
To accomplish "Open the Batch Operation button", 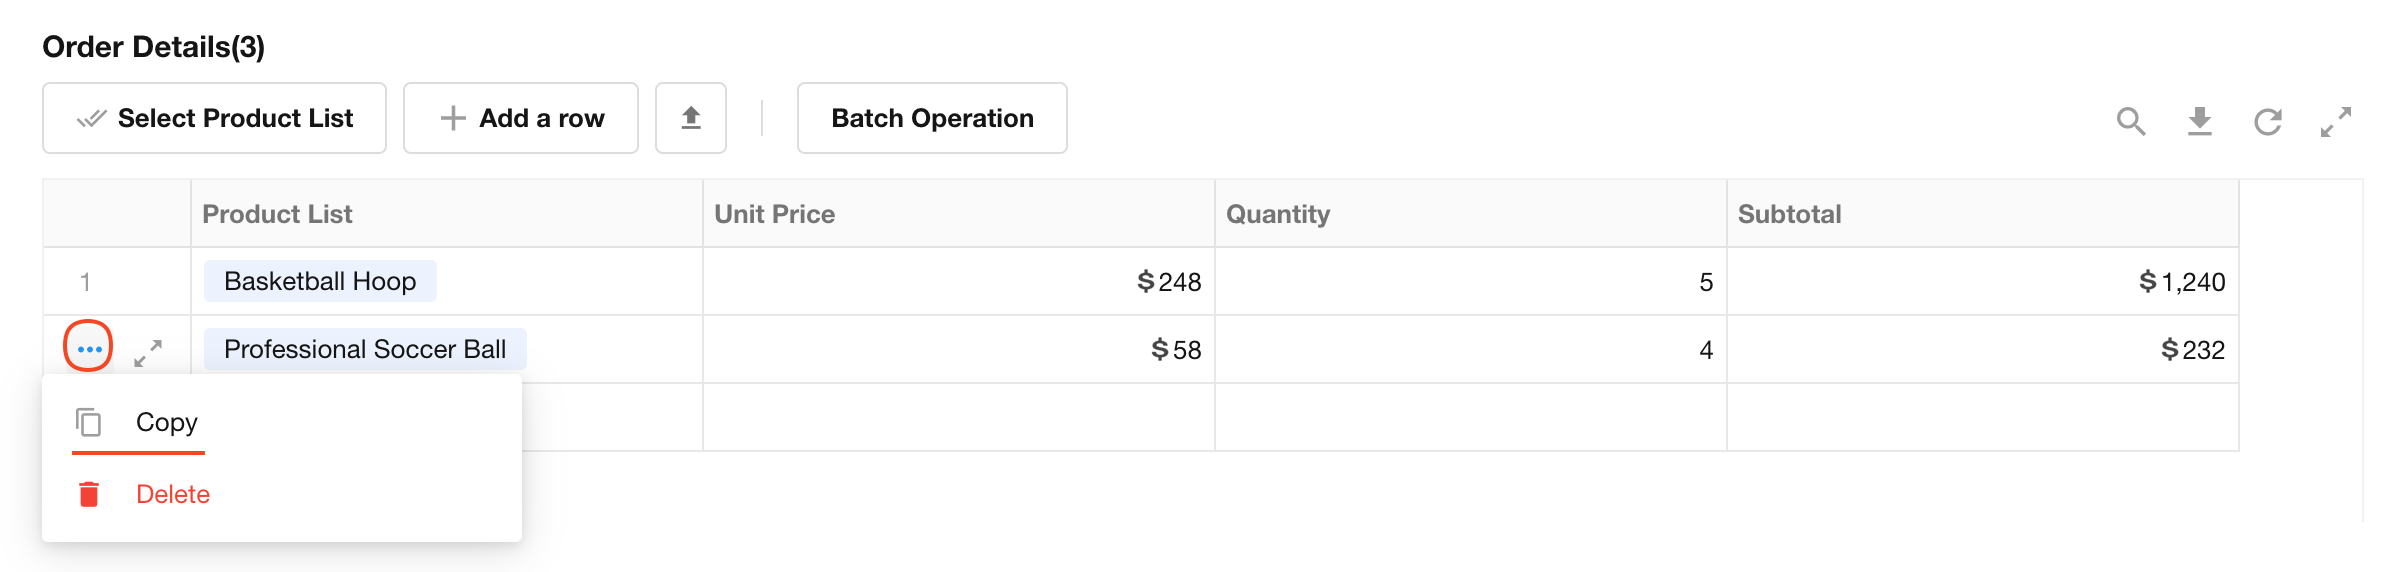I will [932, 118].
